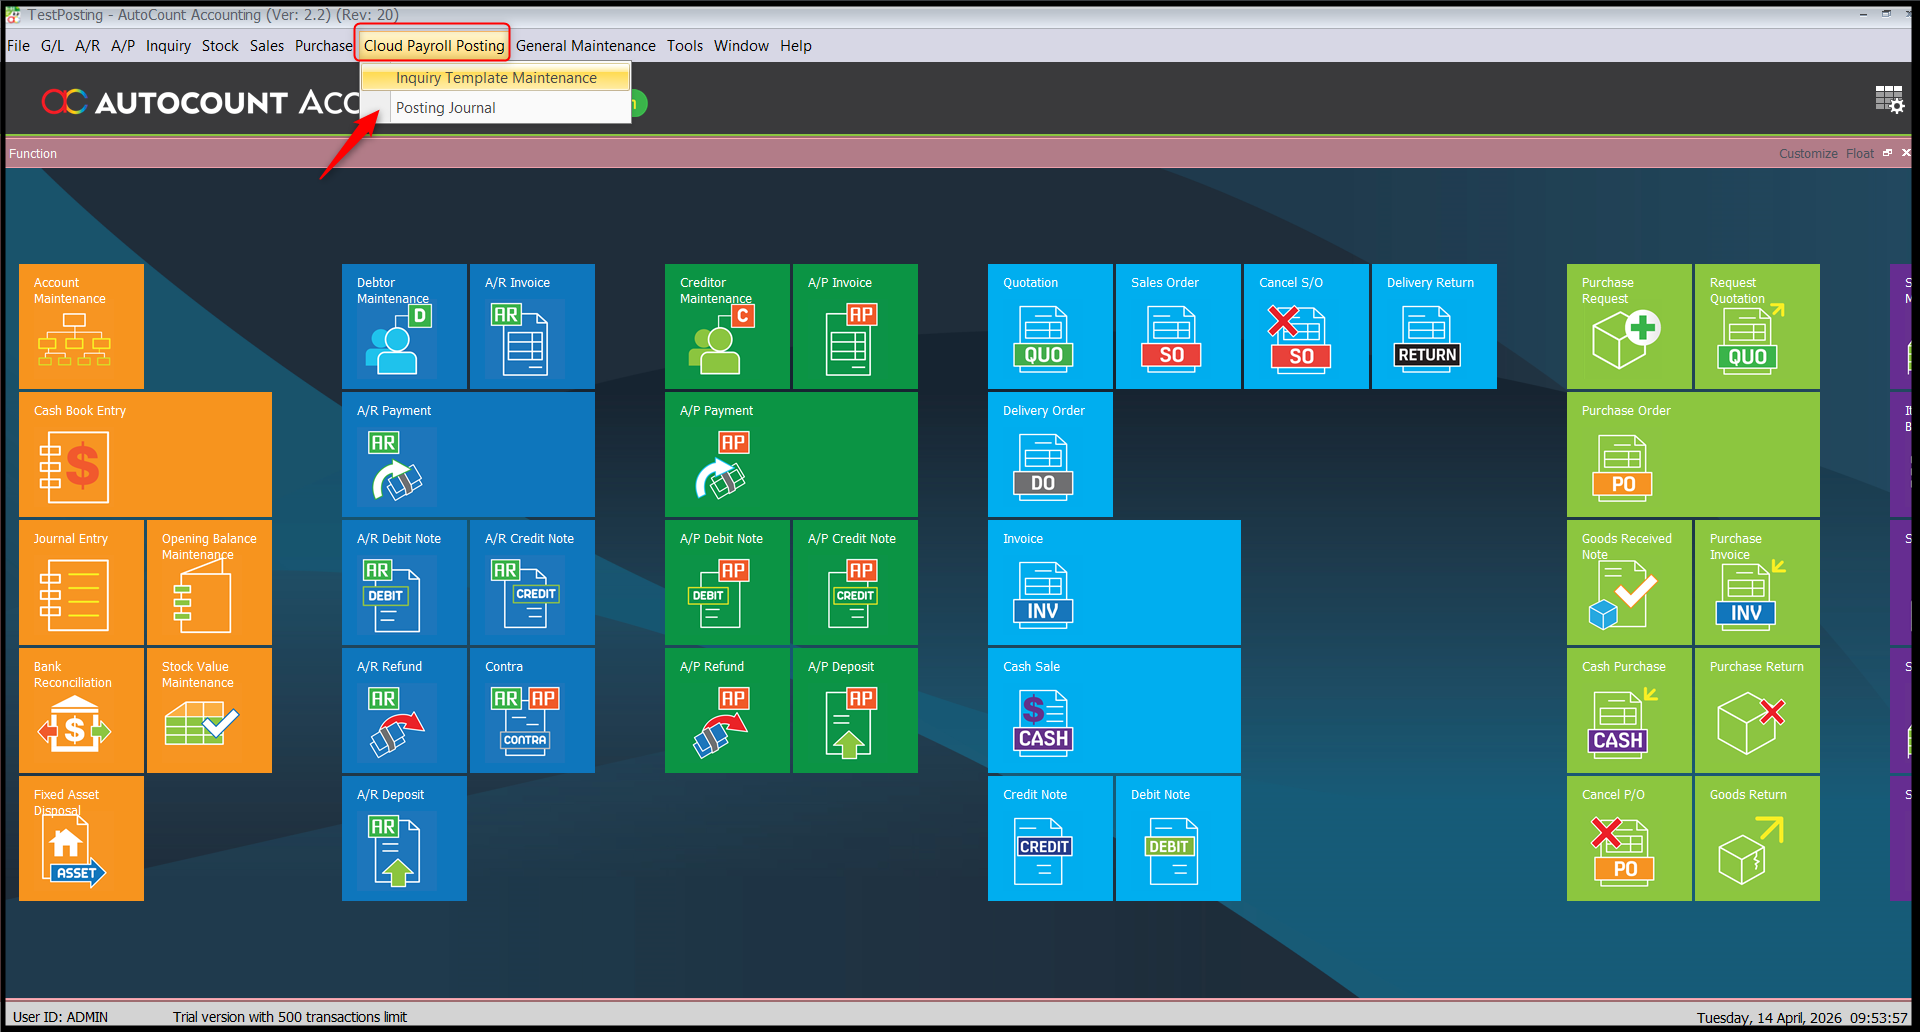
Task: Open the A/P menu
Action: (123, 46)
